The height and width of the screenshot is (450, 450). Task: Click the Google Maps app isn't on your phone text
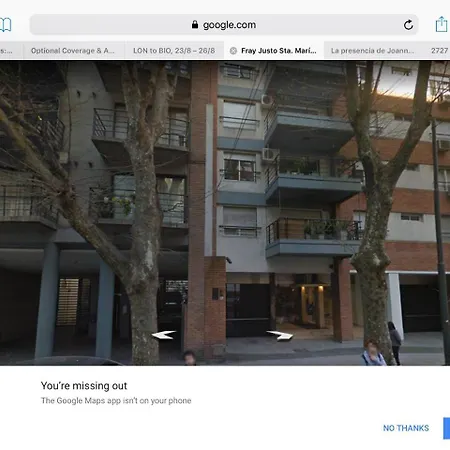[116, 400]
